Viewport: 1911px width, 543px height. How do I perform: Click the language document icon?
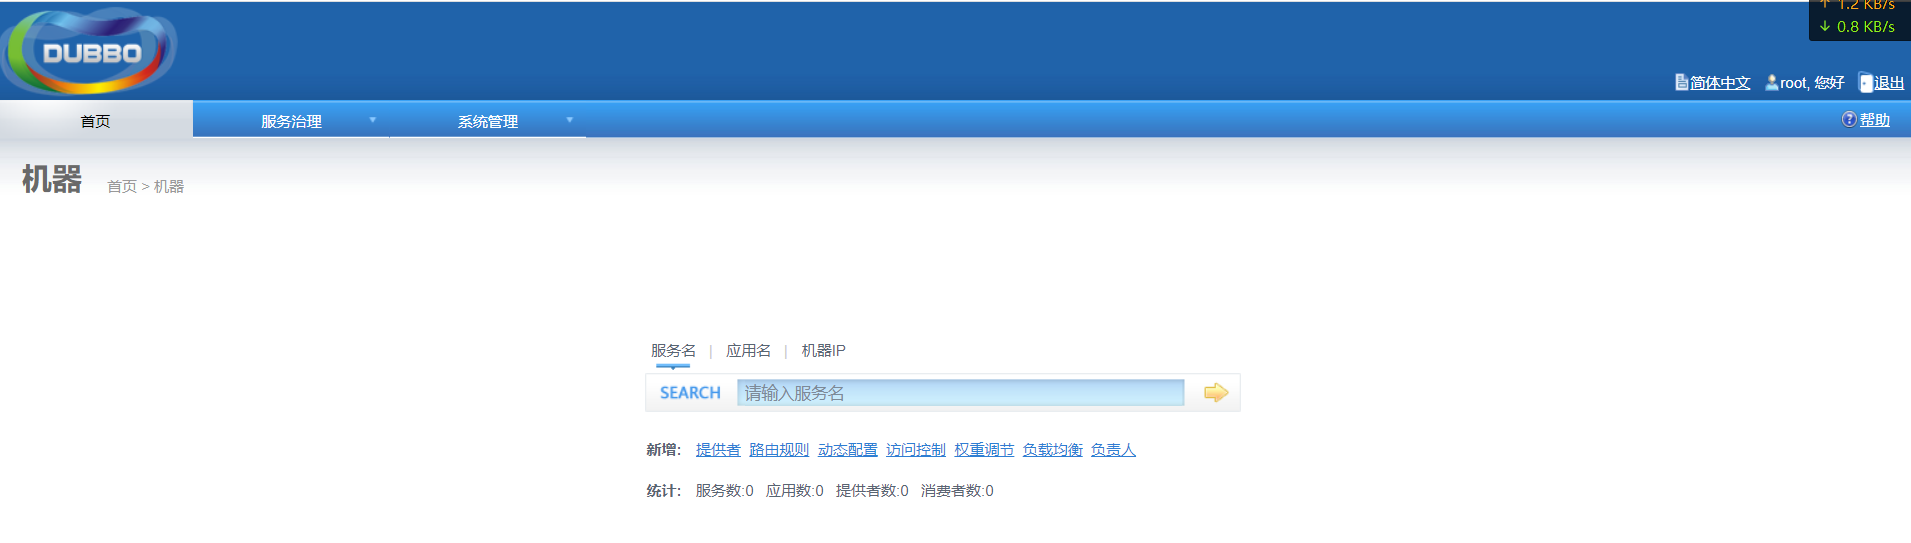click(1682, 82)
